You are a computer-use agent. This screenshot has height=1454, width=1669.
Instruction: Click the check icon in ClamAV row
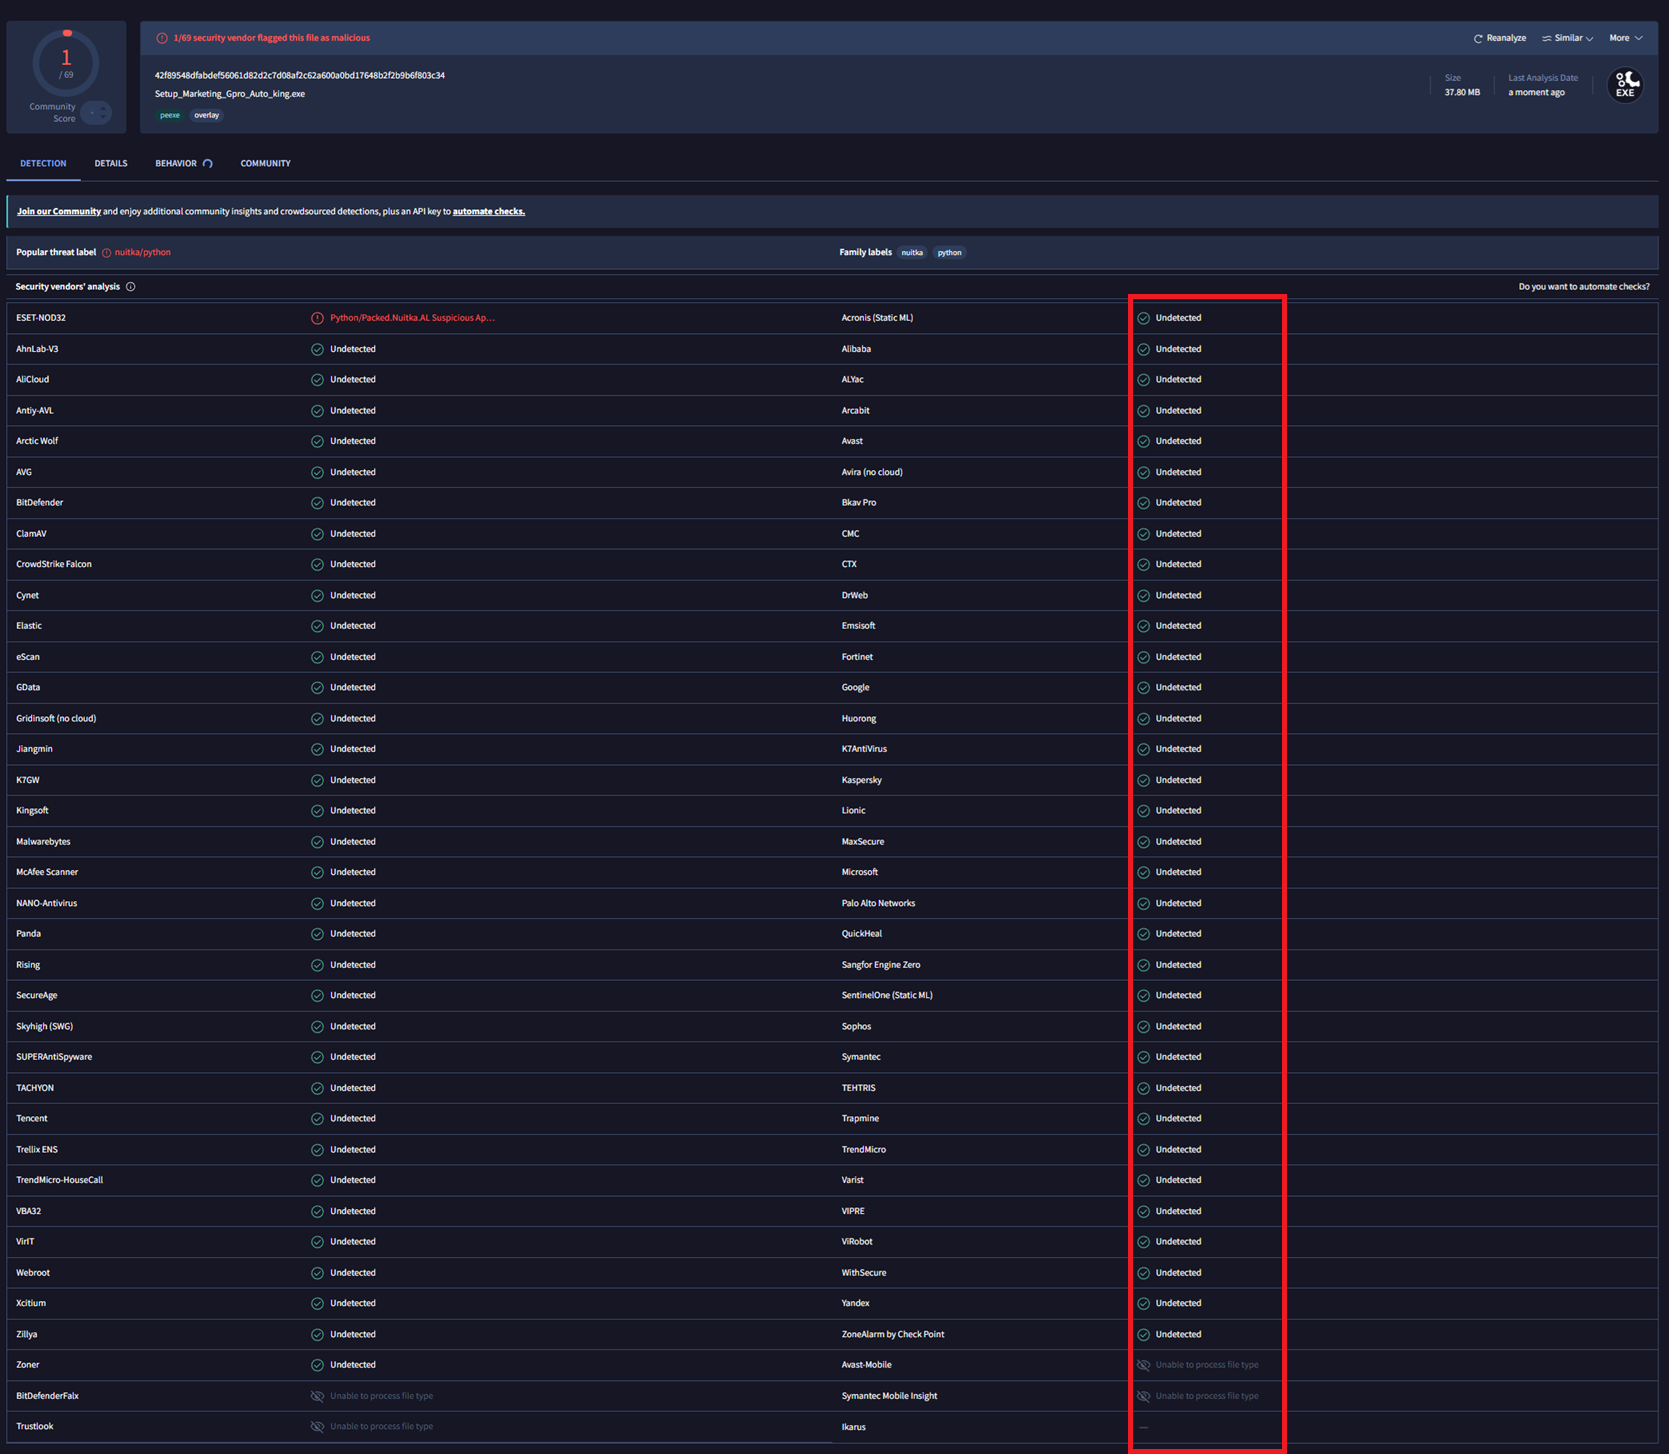point(317,534)
